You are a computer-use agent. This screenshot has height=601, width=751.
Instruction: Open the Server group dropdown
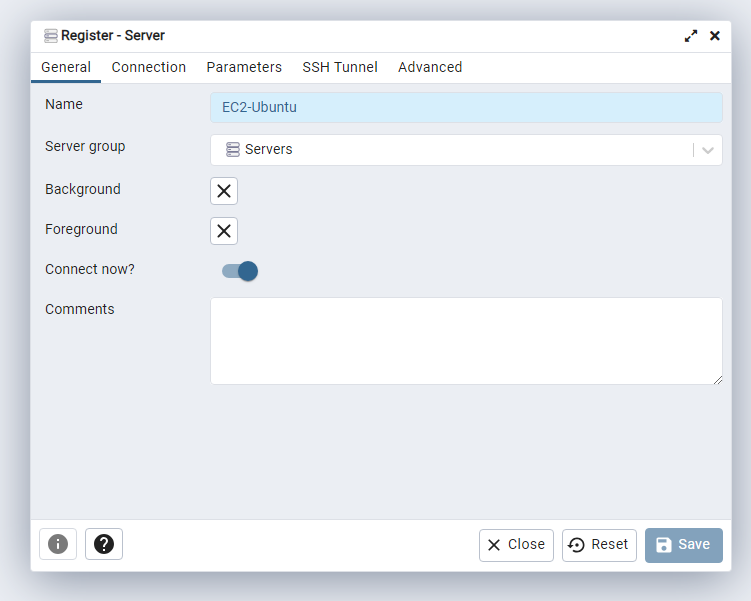click(x=466, y=150)
